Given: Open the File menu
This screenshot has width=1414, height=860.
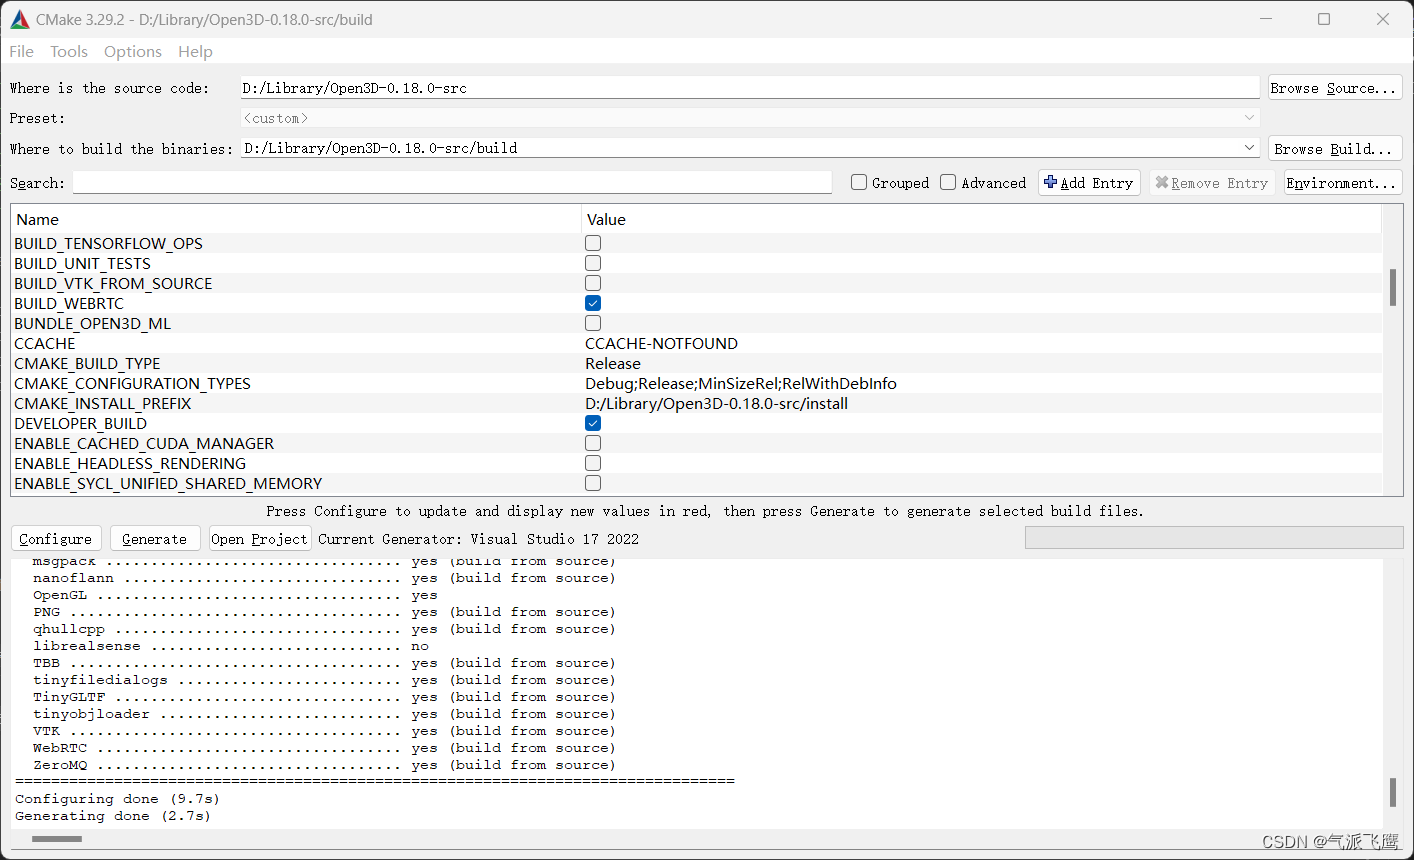Looking at the screenshot, I should pos(21,51).
